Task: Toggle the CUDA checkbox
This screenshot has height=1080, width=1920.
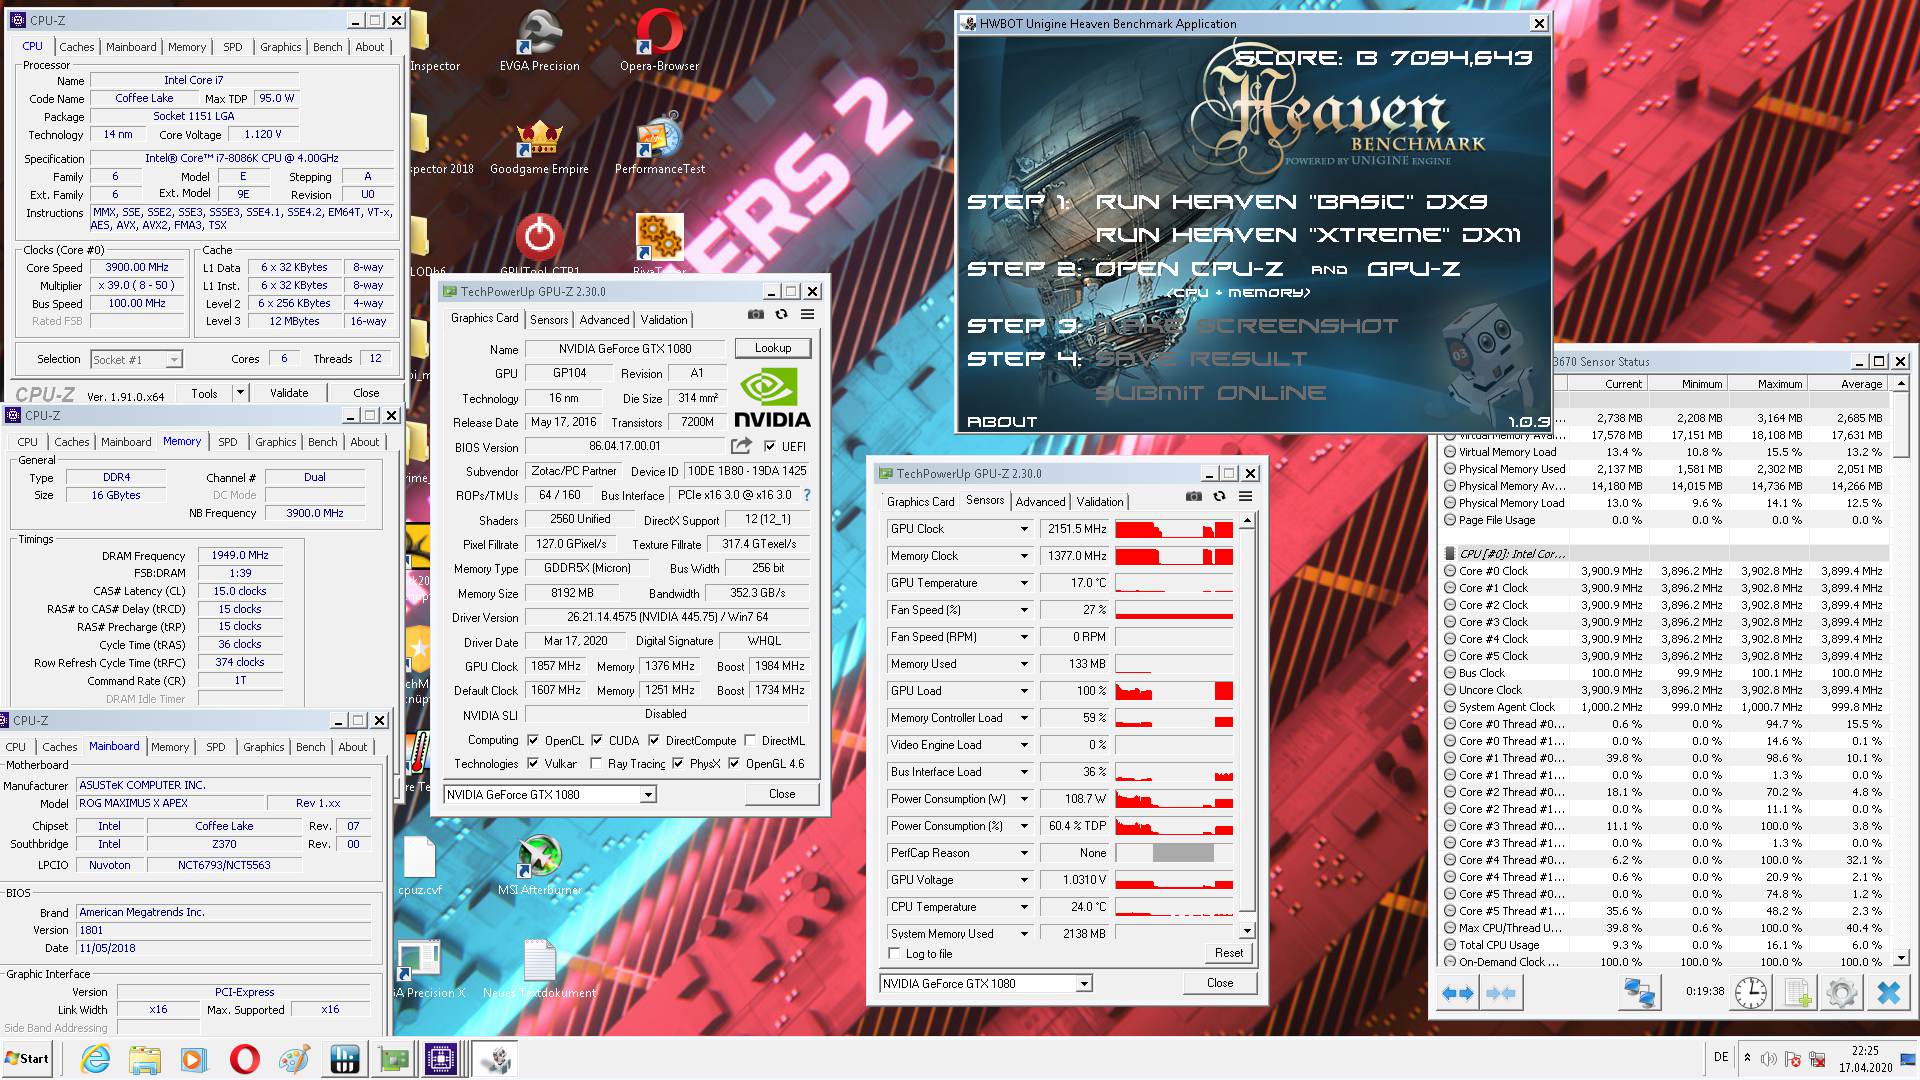Action: [597, 741]
